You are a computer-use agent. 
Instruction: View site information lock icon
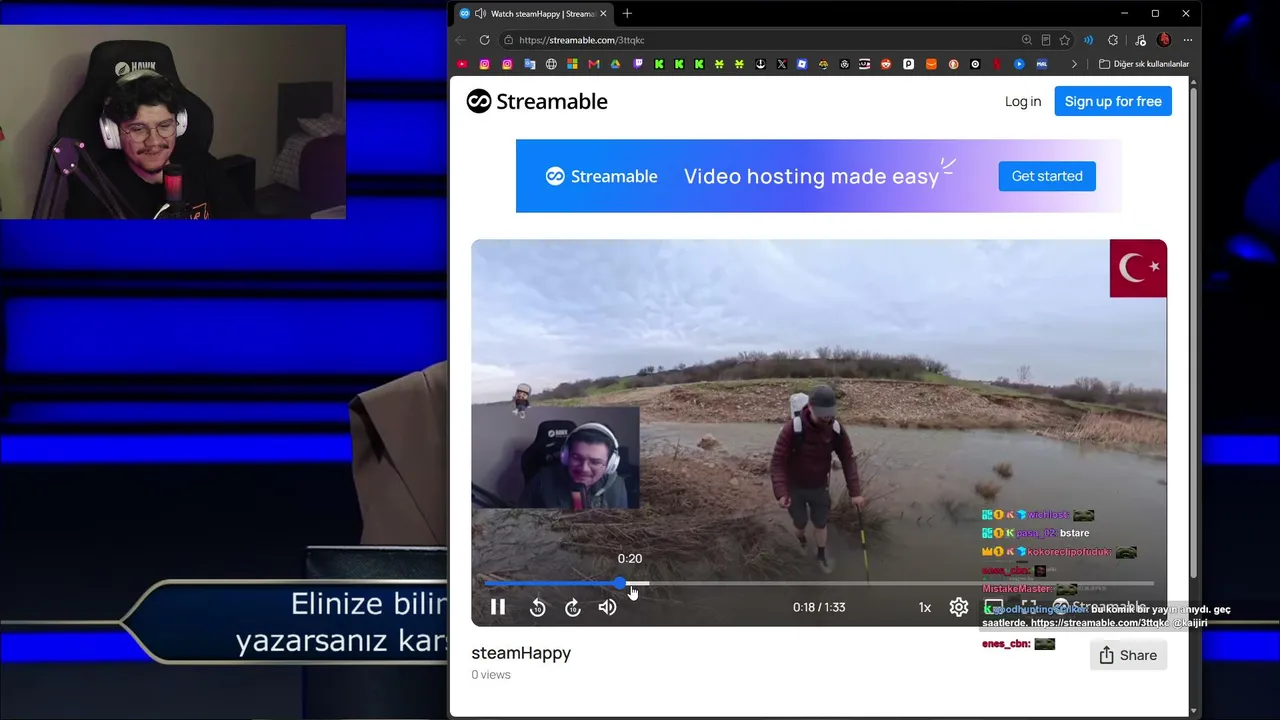click(x=508, y=40)
